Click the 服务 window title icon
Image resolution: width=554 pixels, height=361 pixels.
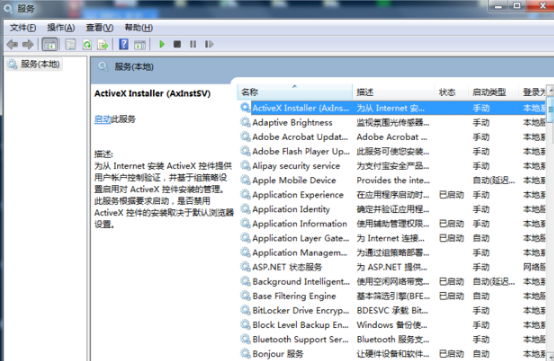pos(7,8)
